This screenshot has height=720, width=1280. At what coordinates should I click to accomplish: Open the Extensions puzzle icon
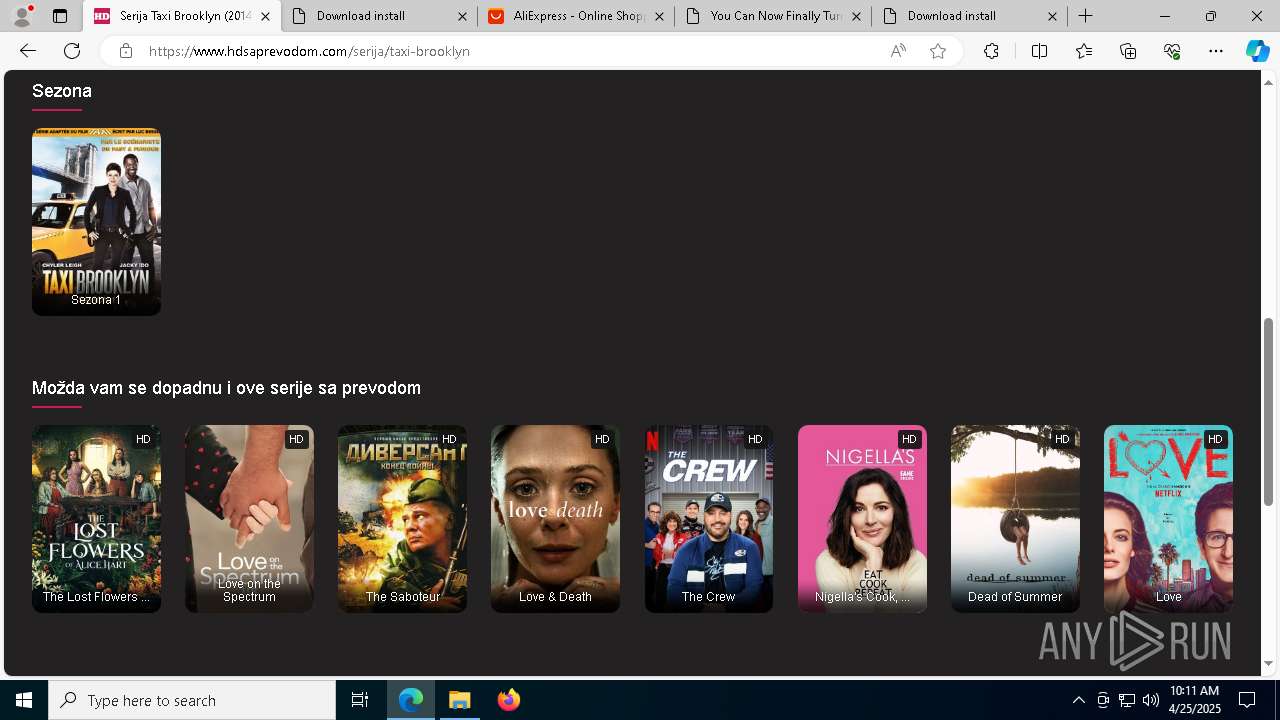coord(991,51)
